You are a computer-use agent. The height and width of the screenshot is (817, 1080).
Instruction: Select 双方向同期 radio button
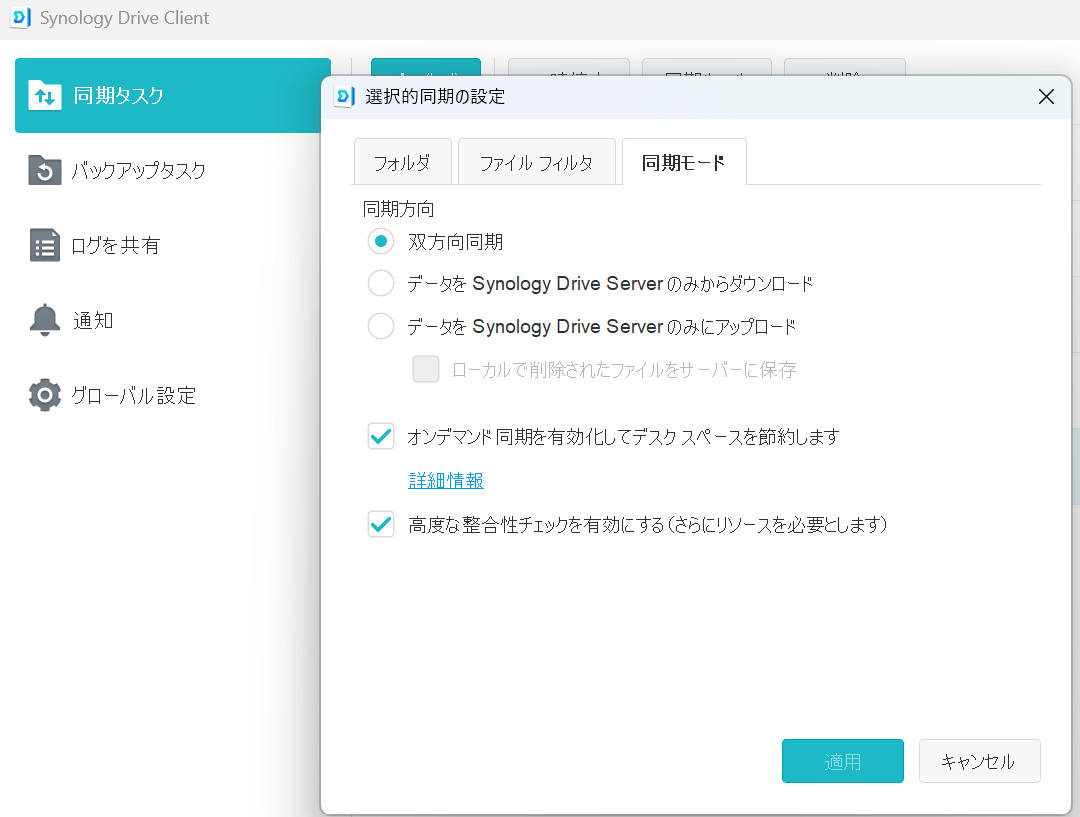(381, 241)
